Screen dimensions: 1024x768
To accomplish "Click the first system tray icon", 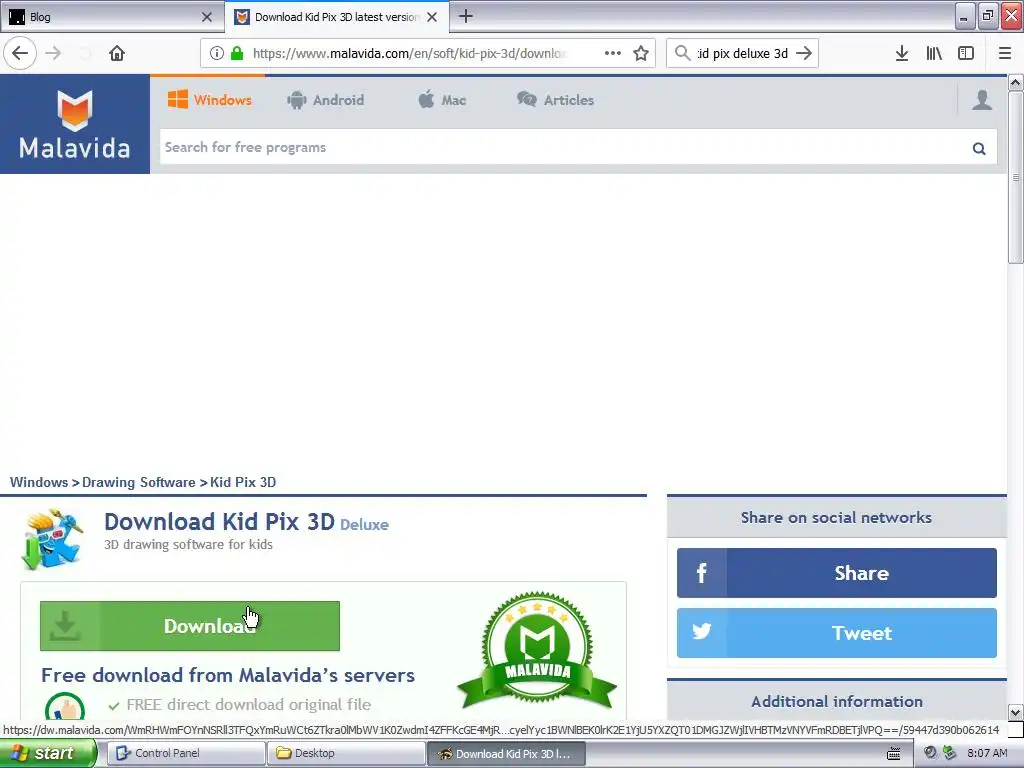I will coord(931,753).
